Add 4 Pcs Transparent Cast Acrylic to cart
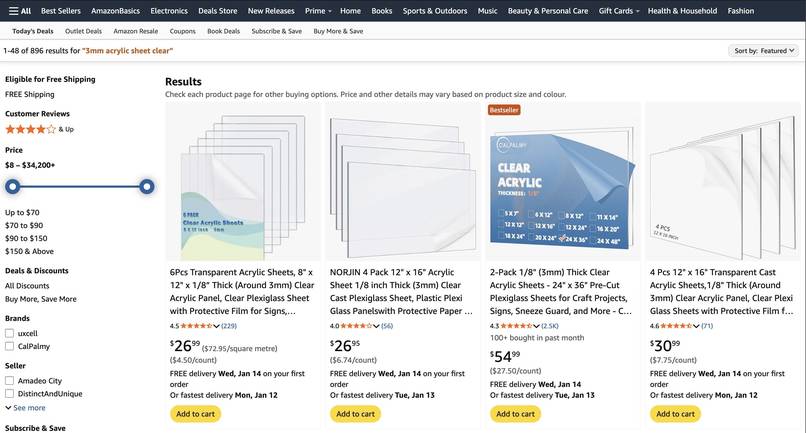 [675, 414]
